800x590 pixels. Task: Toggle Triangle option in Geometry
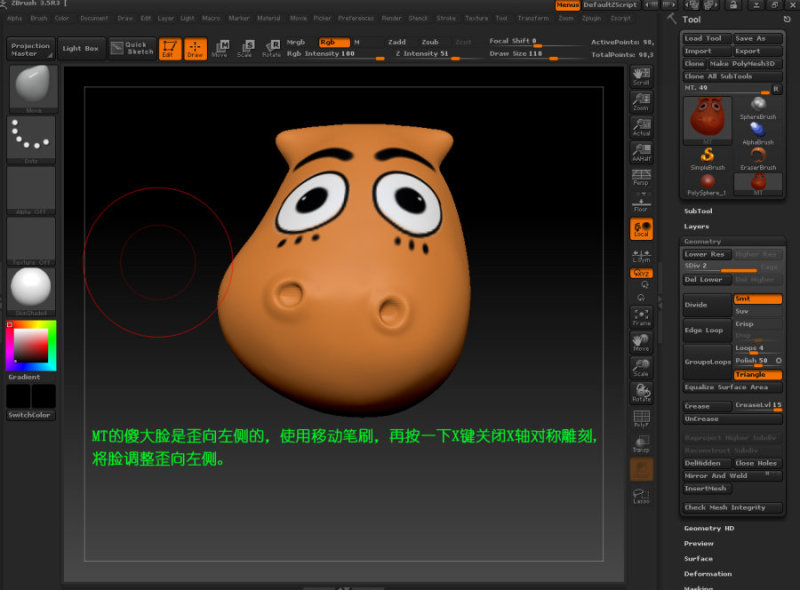[x=758, y=375]
